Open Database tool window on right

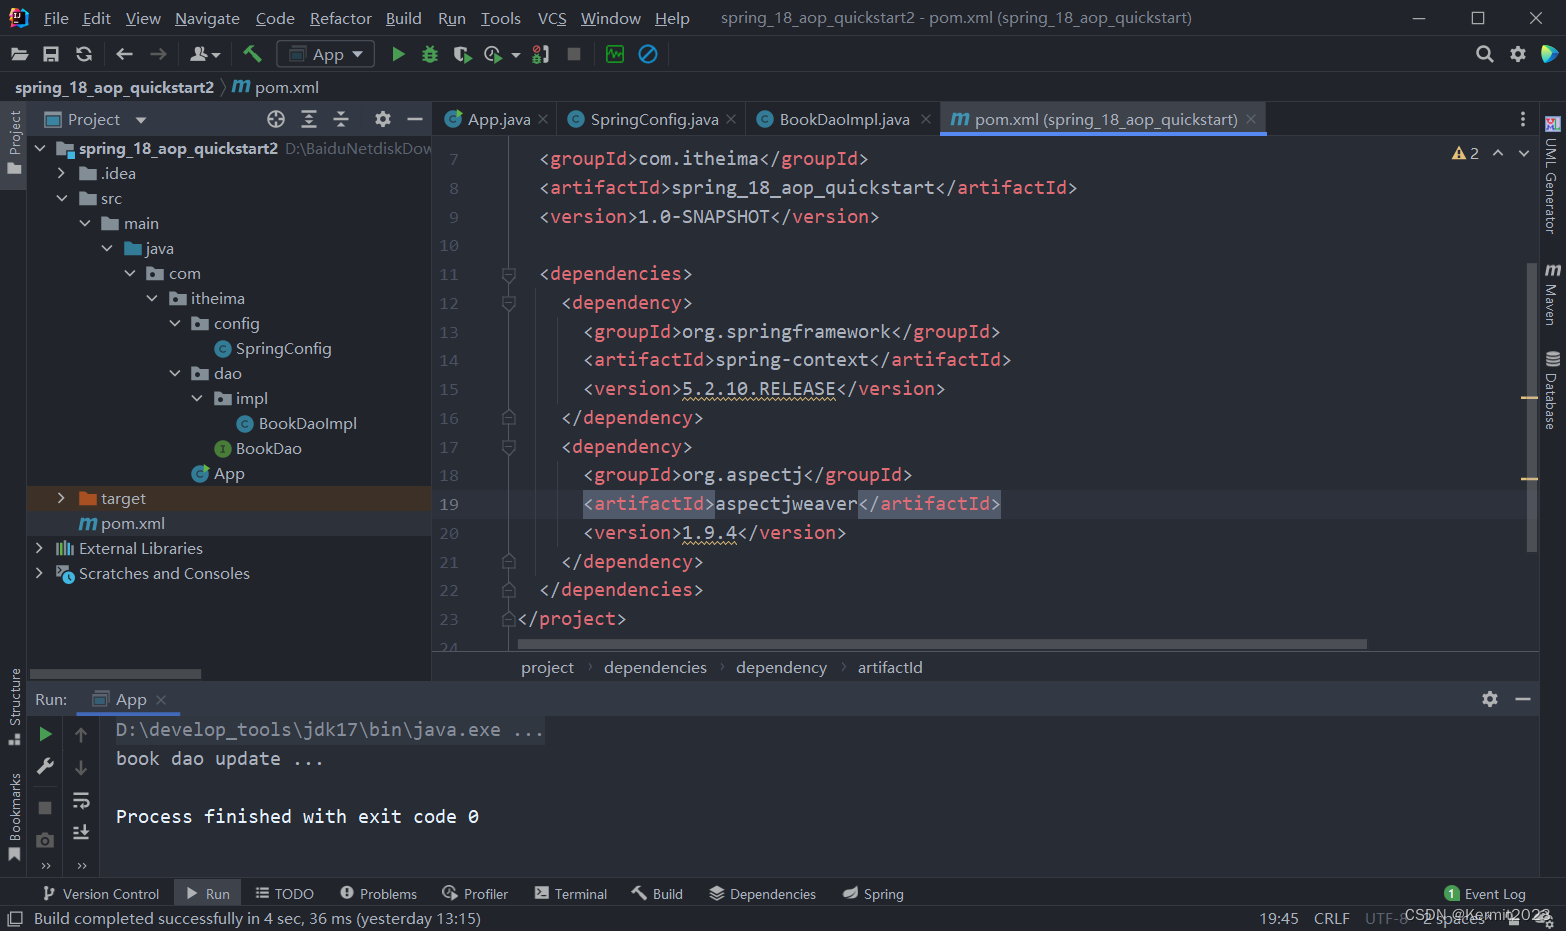[x=1551, y=390]
